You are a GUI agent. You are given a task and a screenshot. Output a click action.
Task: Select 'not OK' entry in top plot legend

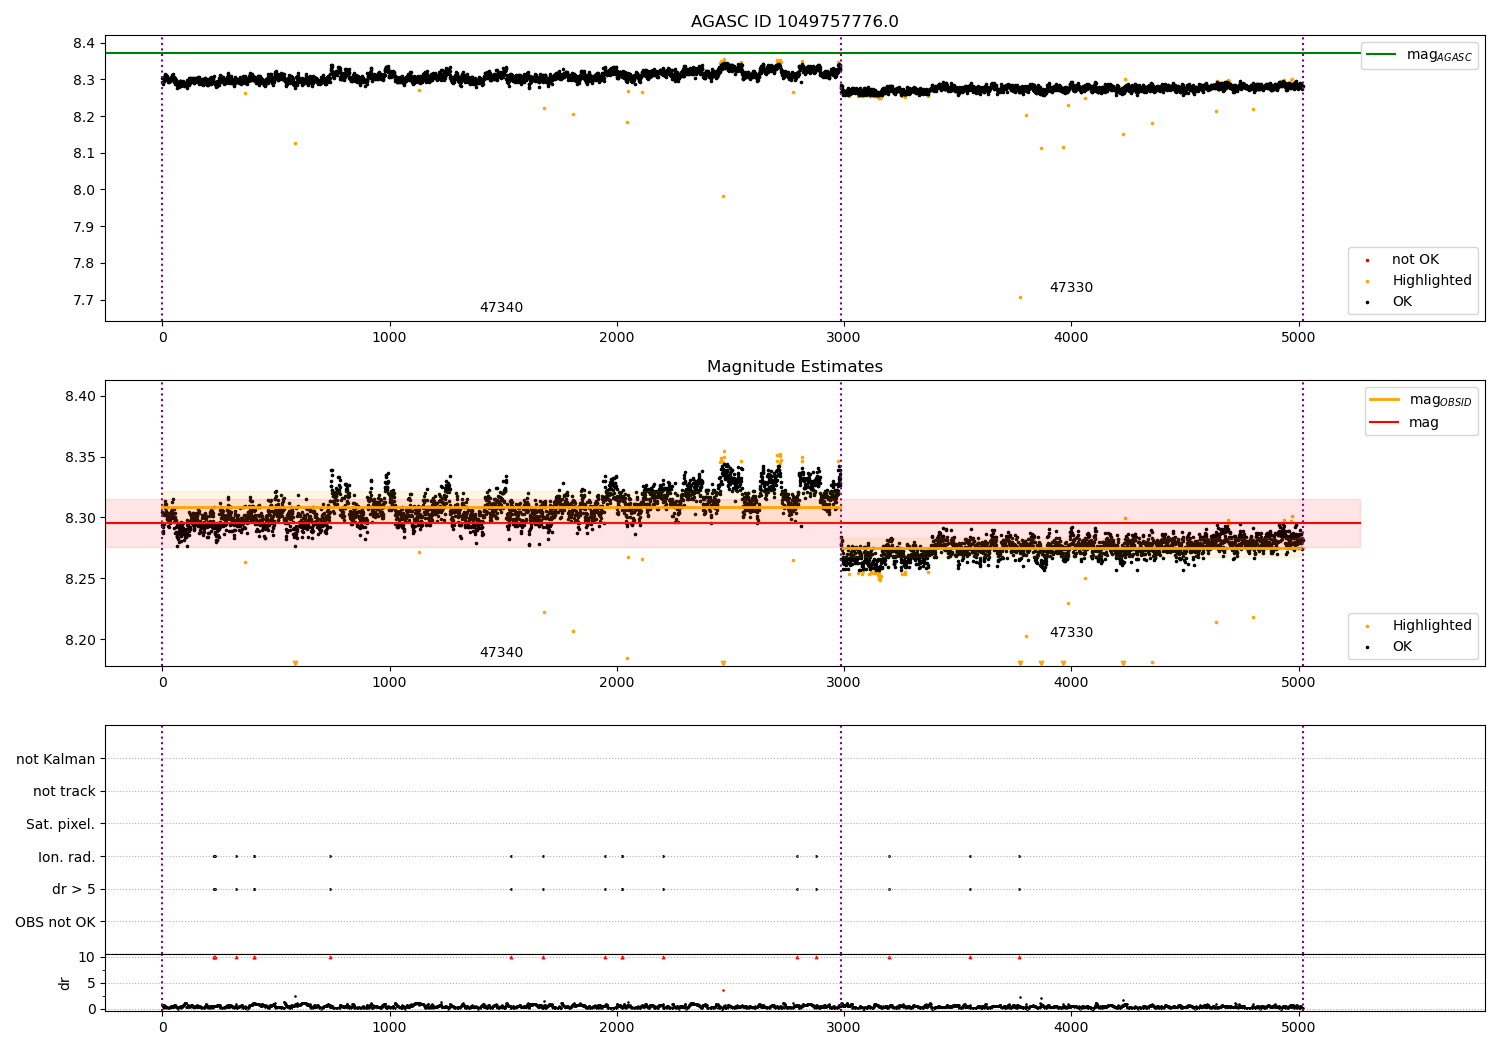(x=1414, y=260)
